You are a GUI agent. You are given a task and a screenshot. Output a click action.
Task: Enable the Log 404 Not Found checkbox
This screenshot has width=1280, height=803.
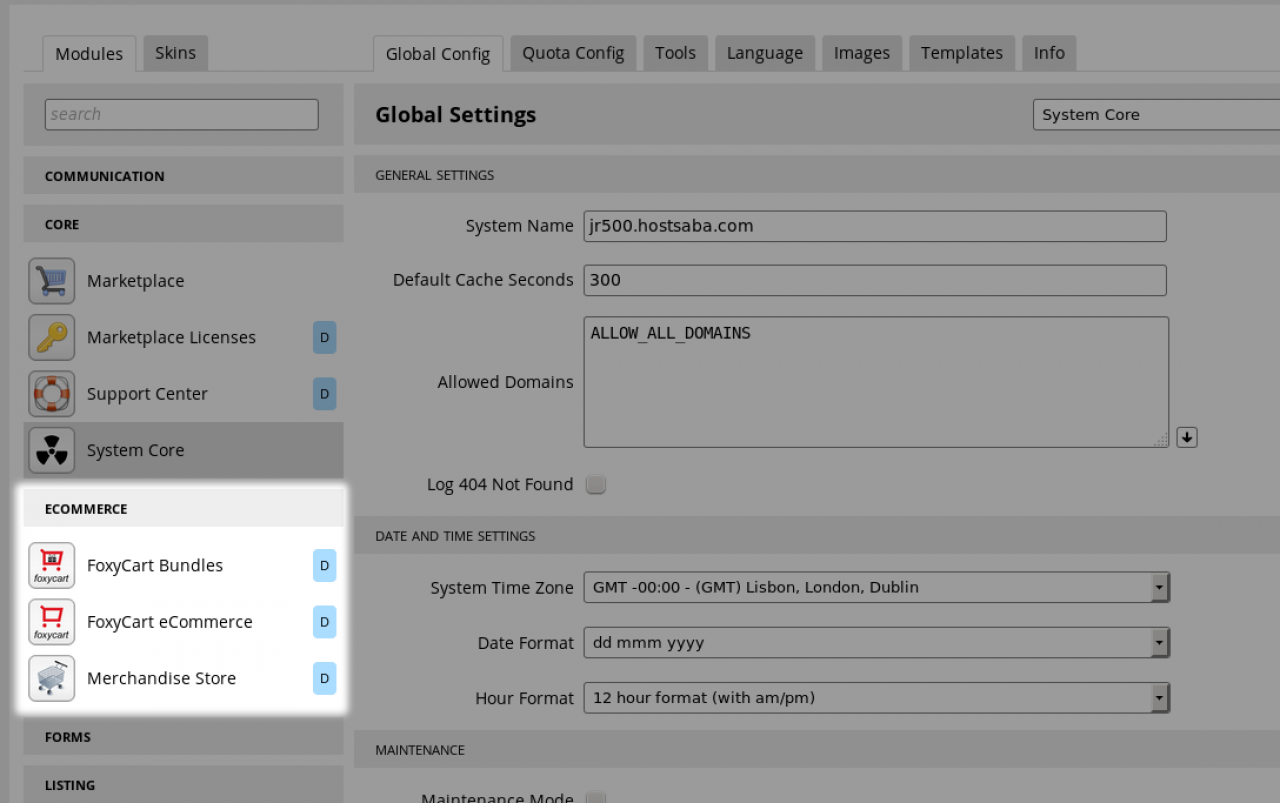(596, 485)
